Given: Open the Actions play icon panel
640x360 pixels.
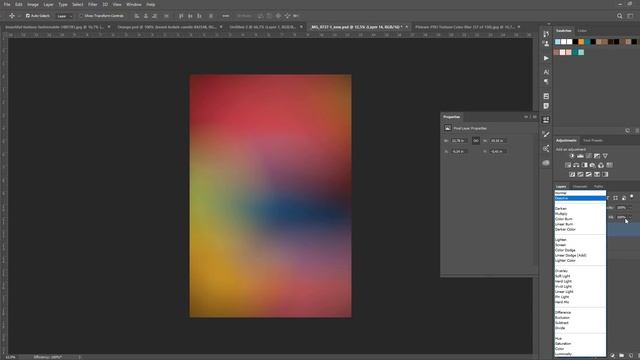Looking at the screenshot, I should tap(546, 58).
